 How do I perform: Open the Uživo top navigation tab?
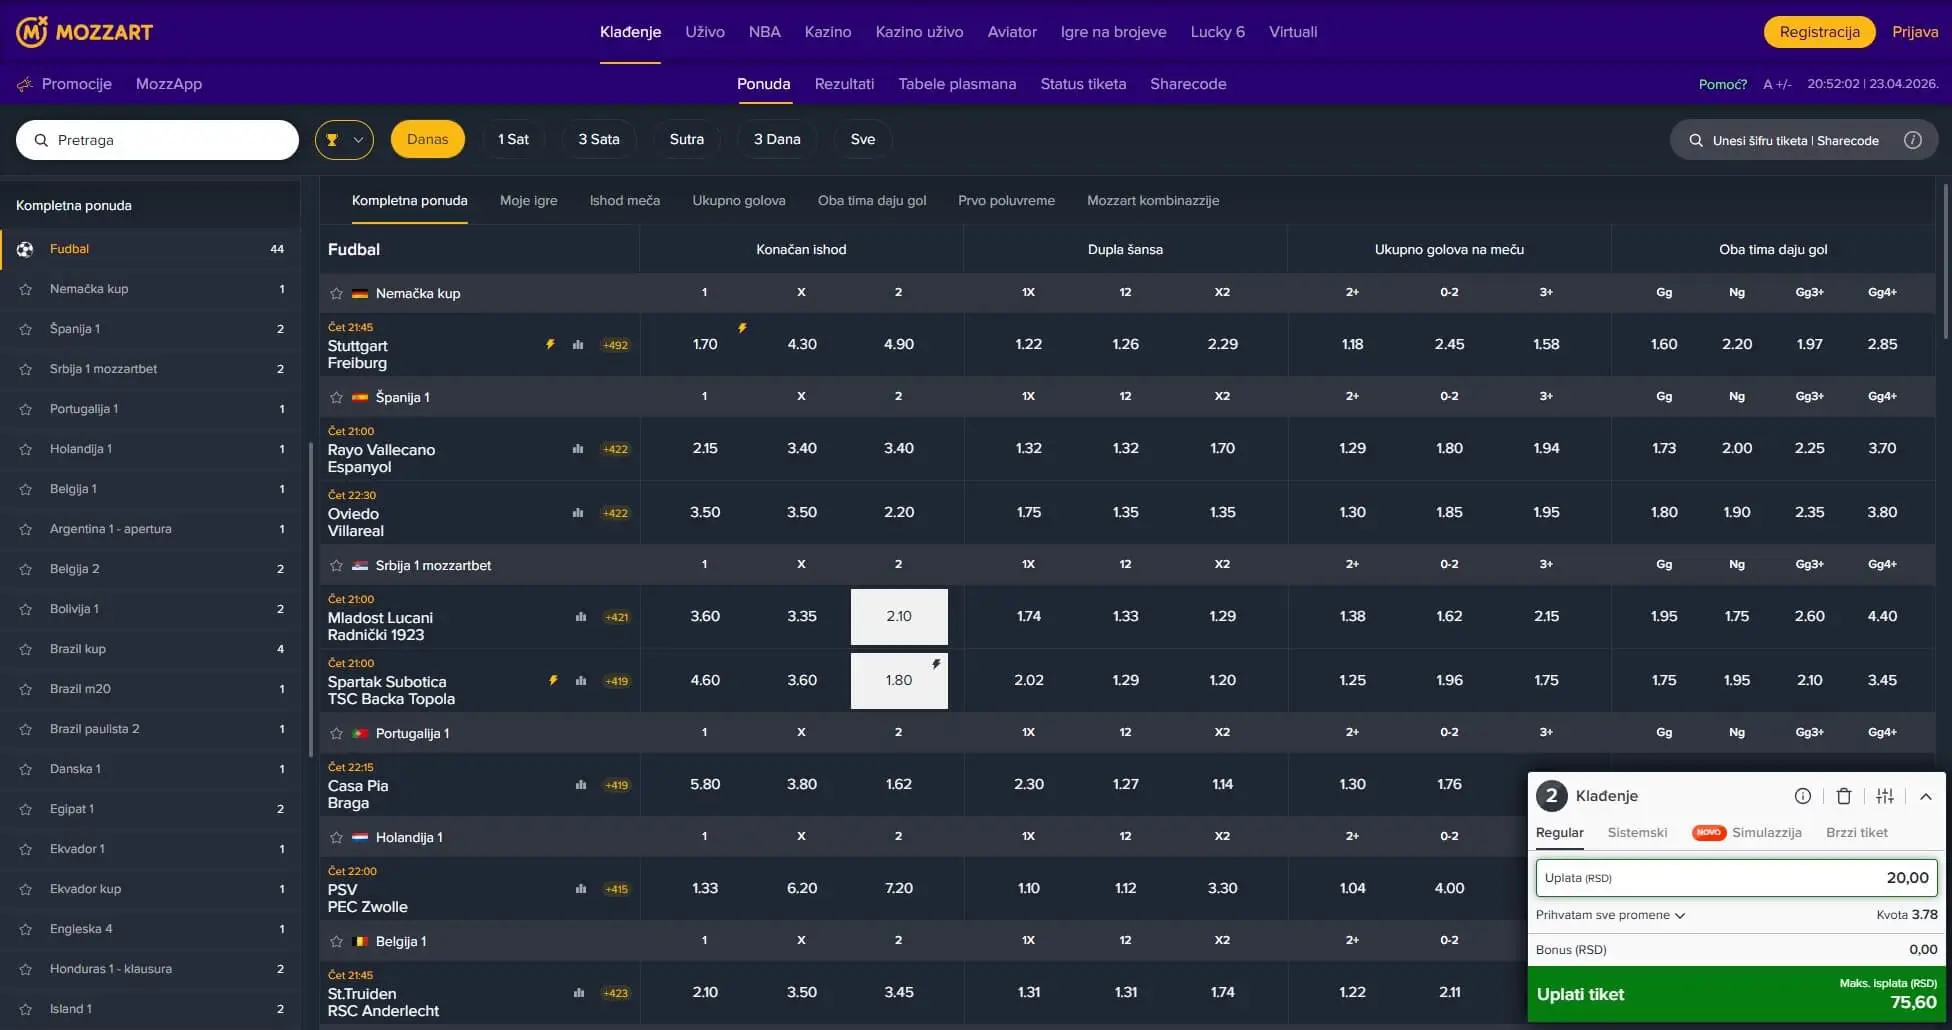click(705, 32)
